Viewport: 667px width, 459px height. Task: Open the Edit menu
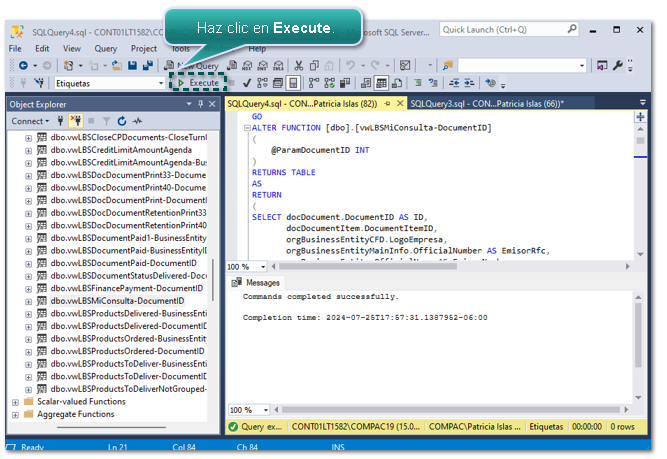coord(42,48)
